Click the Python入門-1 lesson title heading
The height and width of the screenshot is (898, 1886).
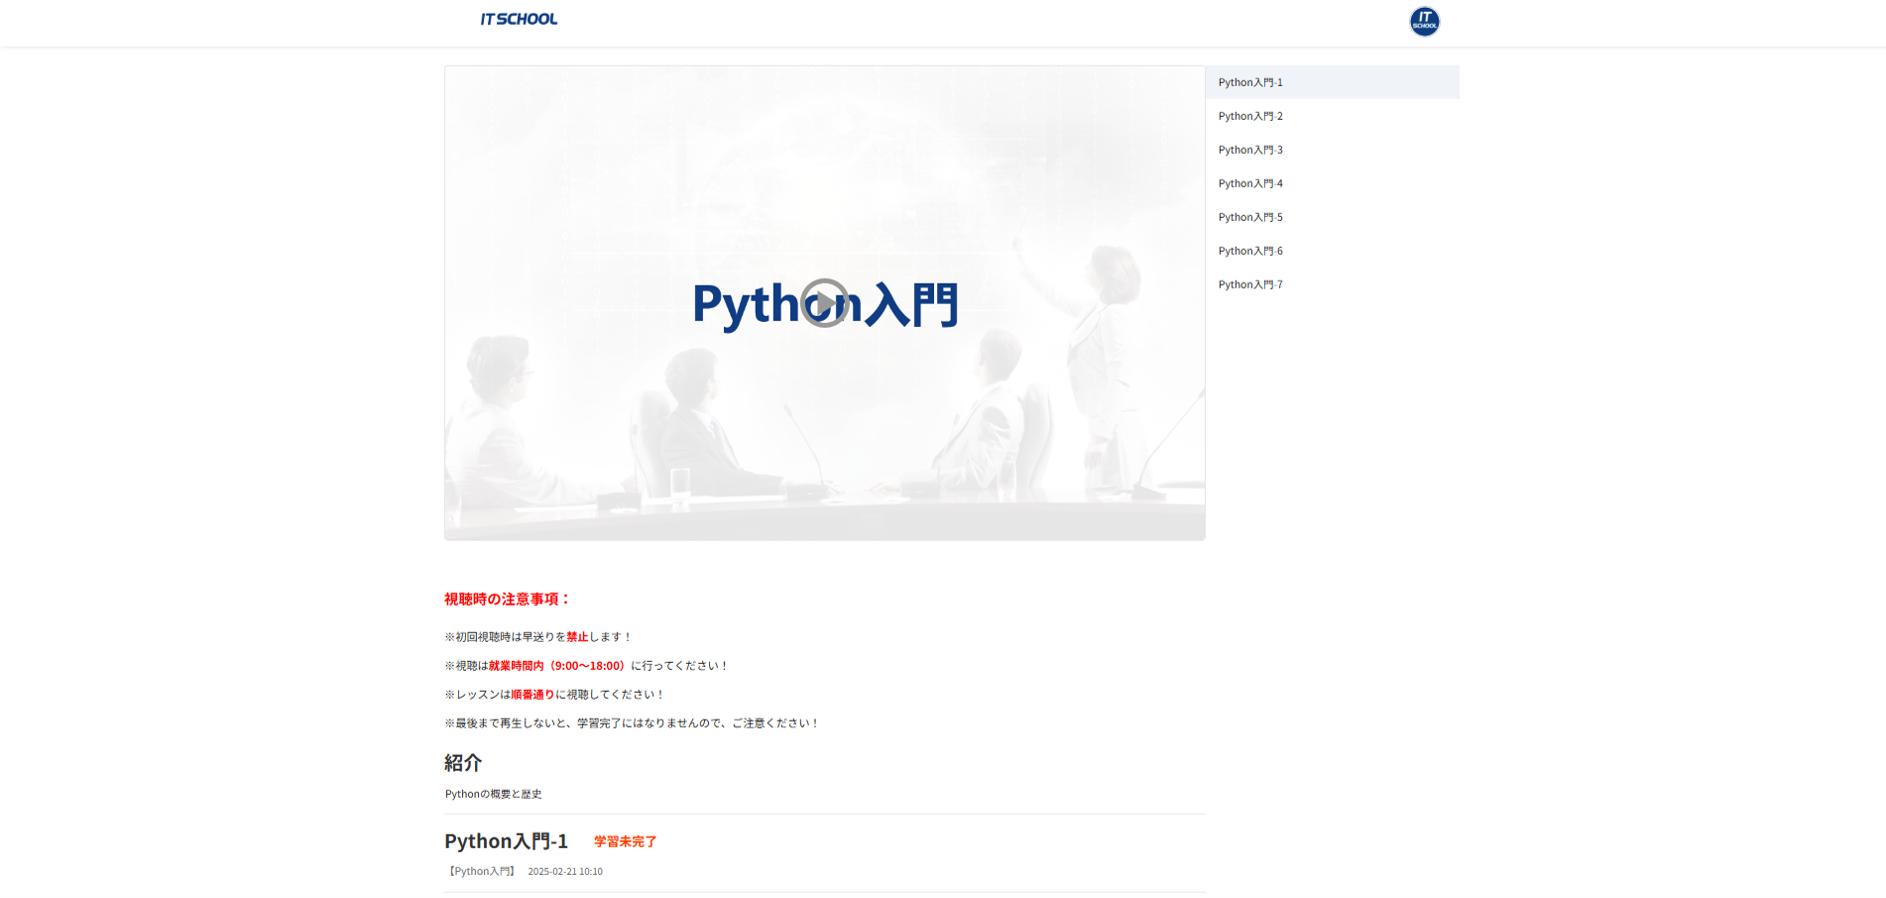[x=506, y=841]
